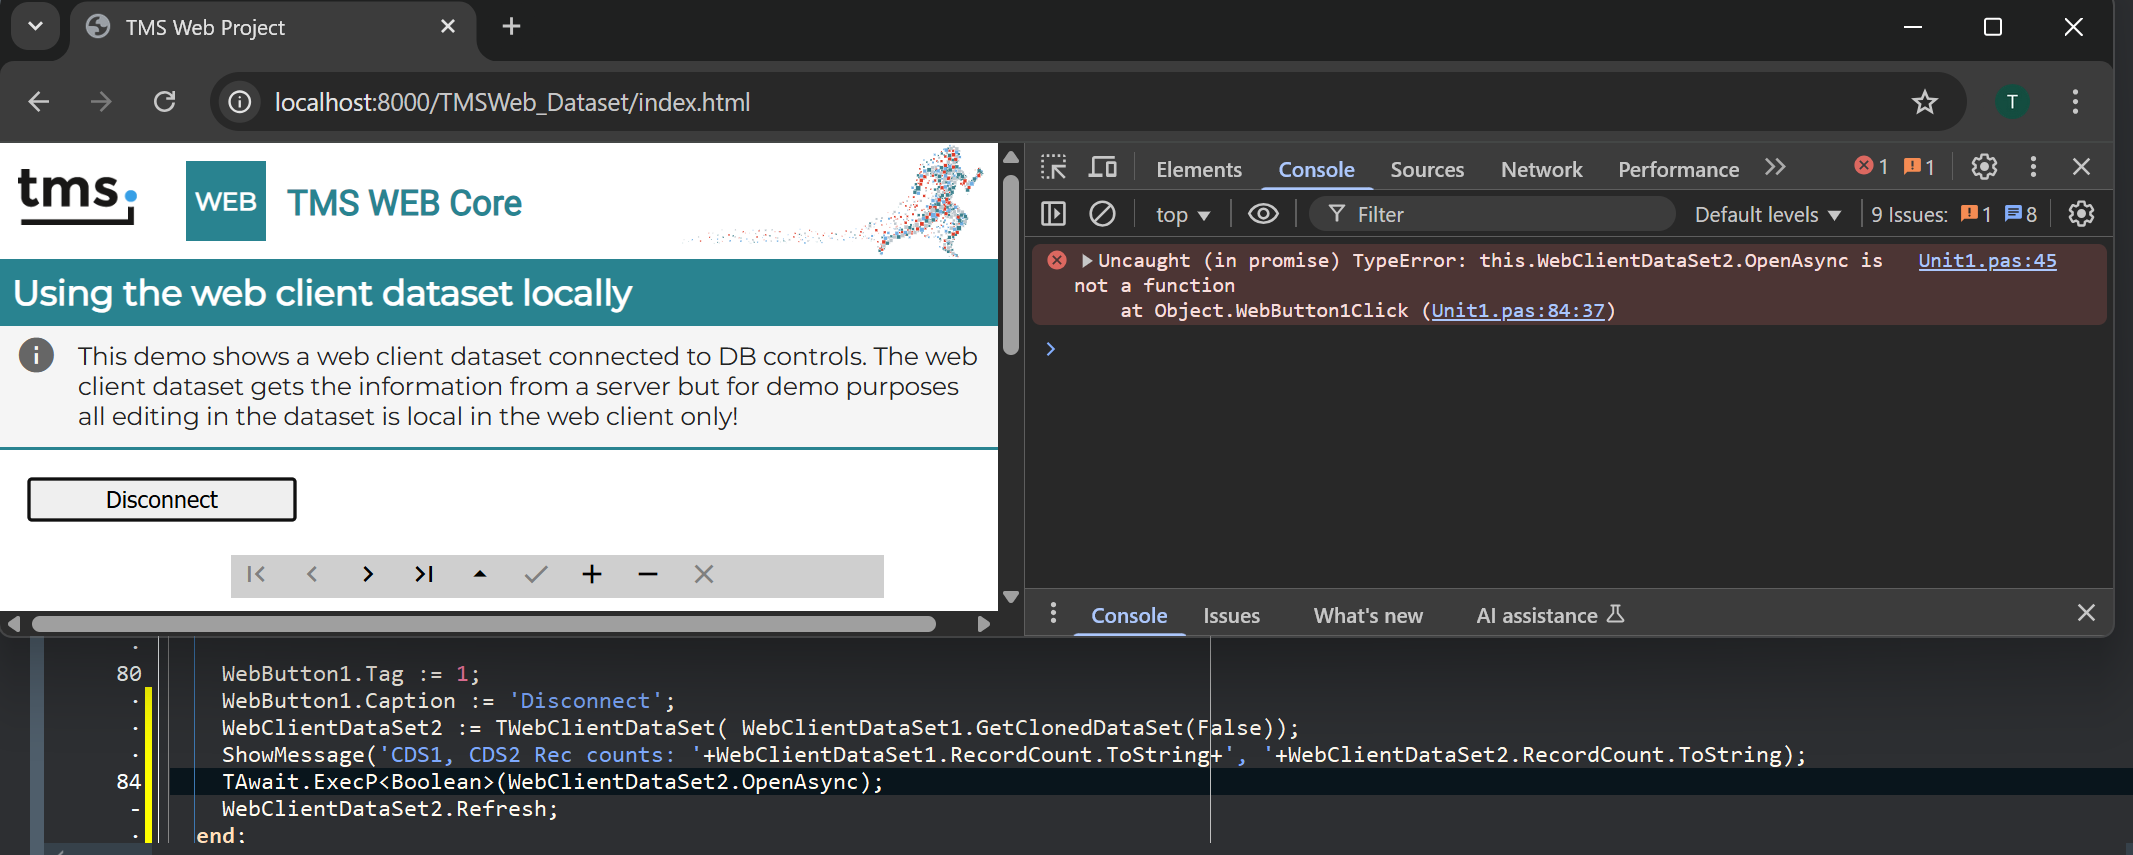Select the Console tab in the top bar
Image resolution: width=2133 pixels, height=855 pixels.
(x=1316, y=170)
